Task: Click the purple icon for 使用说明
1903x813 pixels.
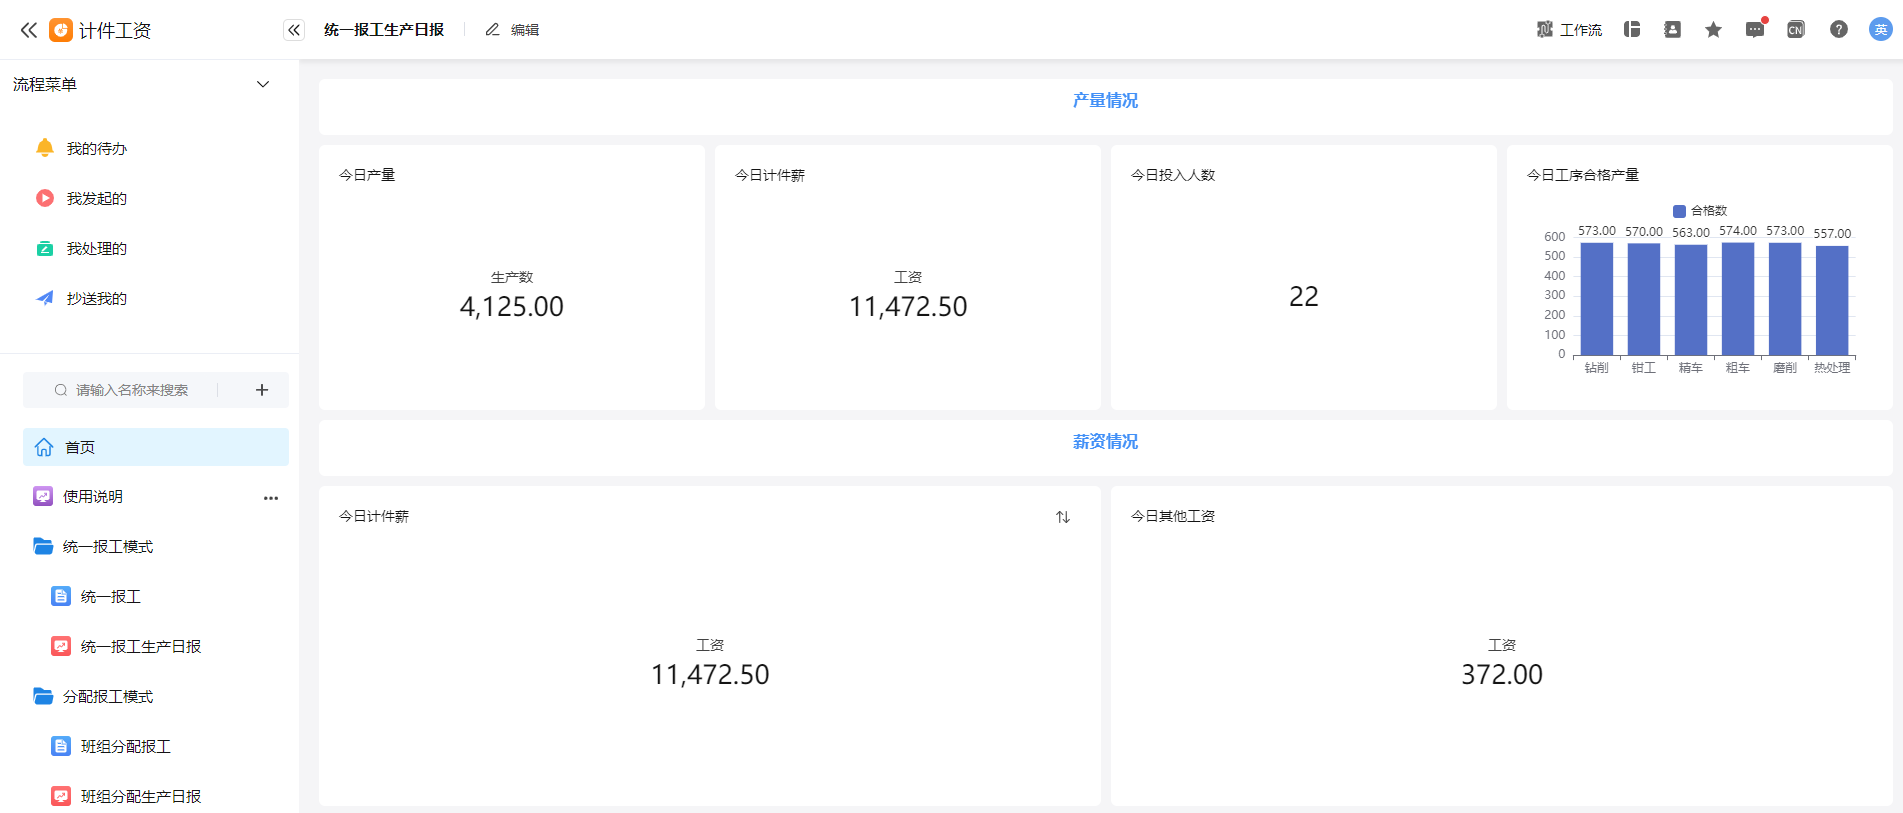Action: pyautogui.click(x=43, y=496)
